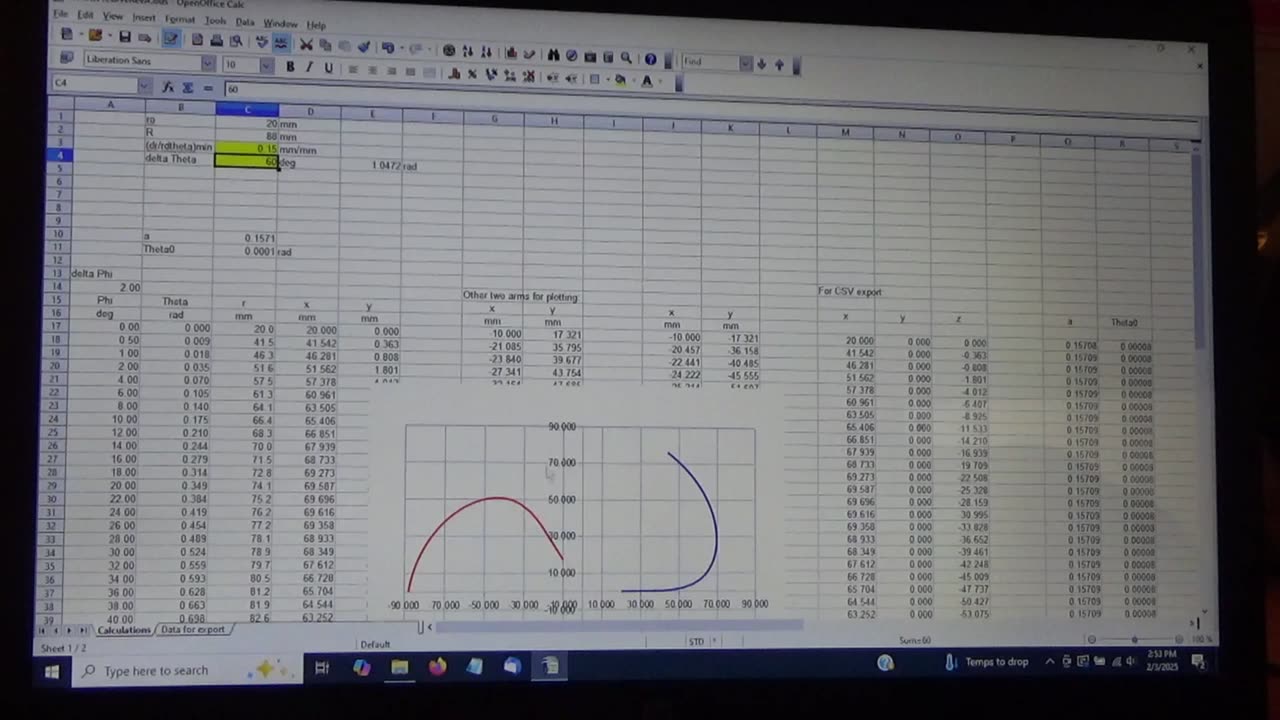Click the horizontal scrollbar below the sheet

[615, 627]
